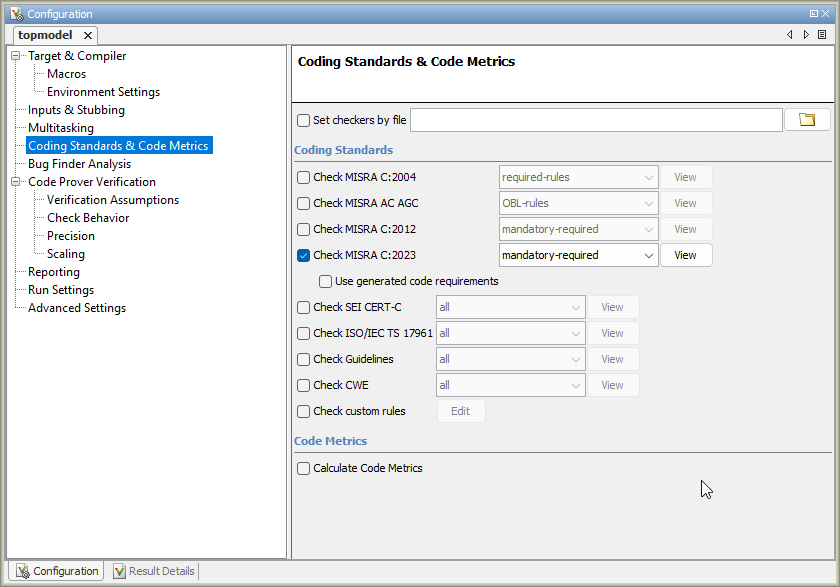Click View button for SEI CERT-C
Screen dimensions: 840x587
612,307
